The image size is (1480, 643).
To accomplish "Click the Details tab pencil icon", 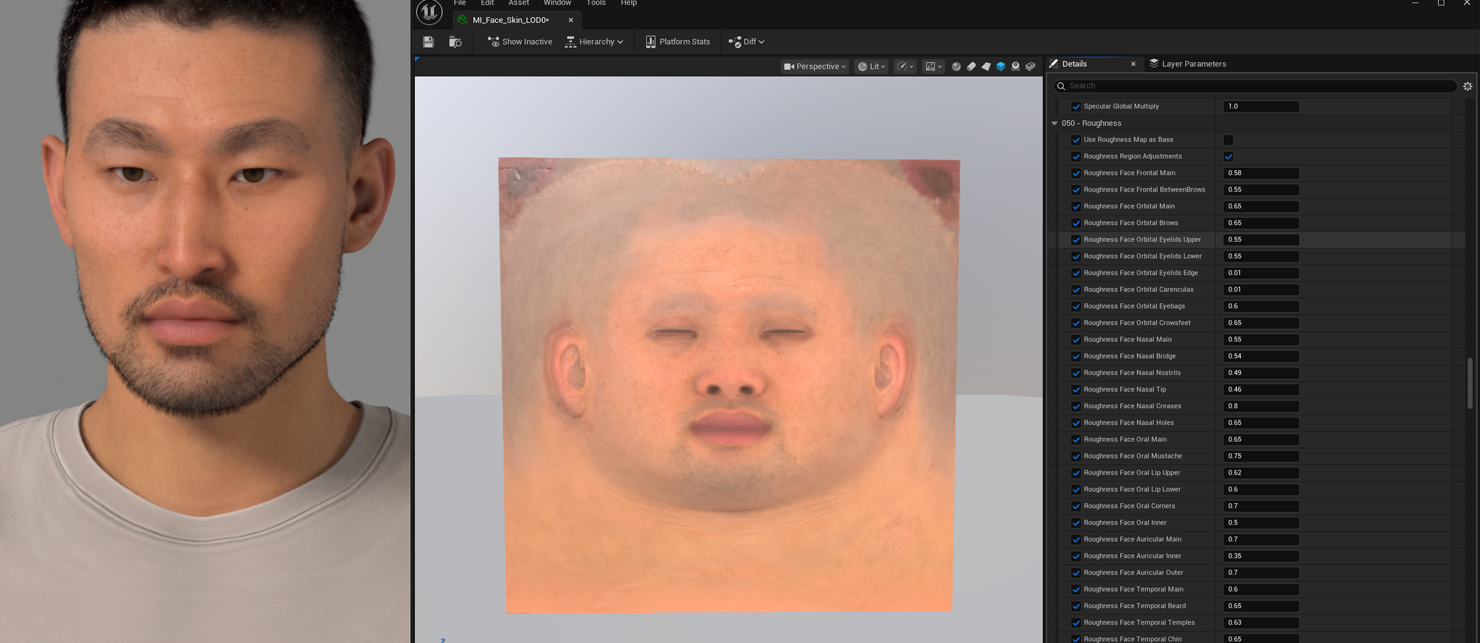I will click(1054, 64).
